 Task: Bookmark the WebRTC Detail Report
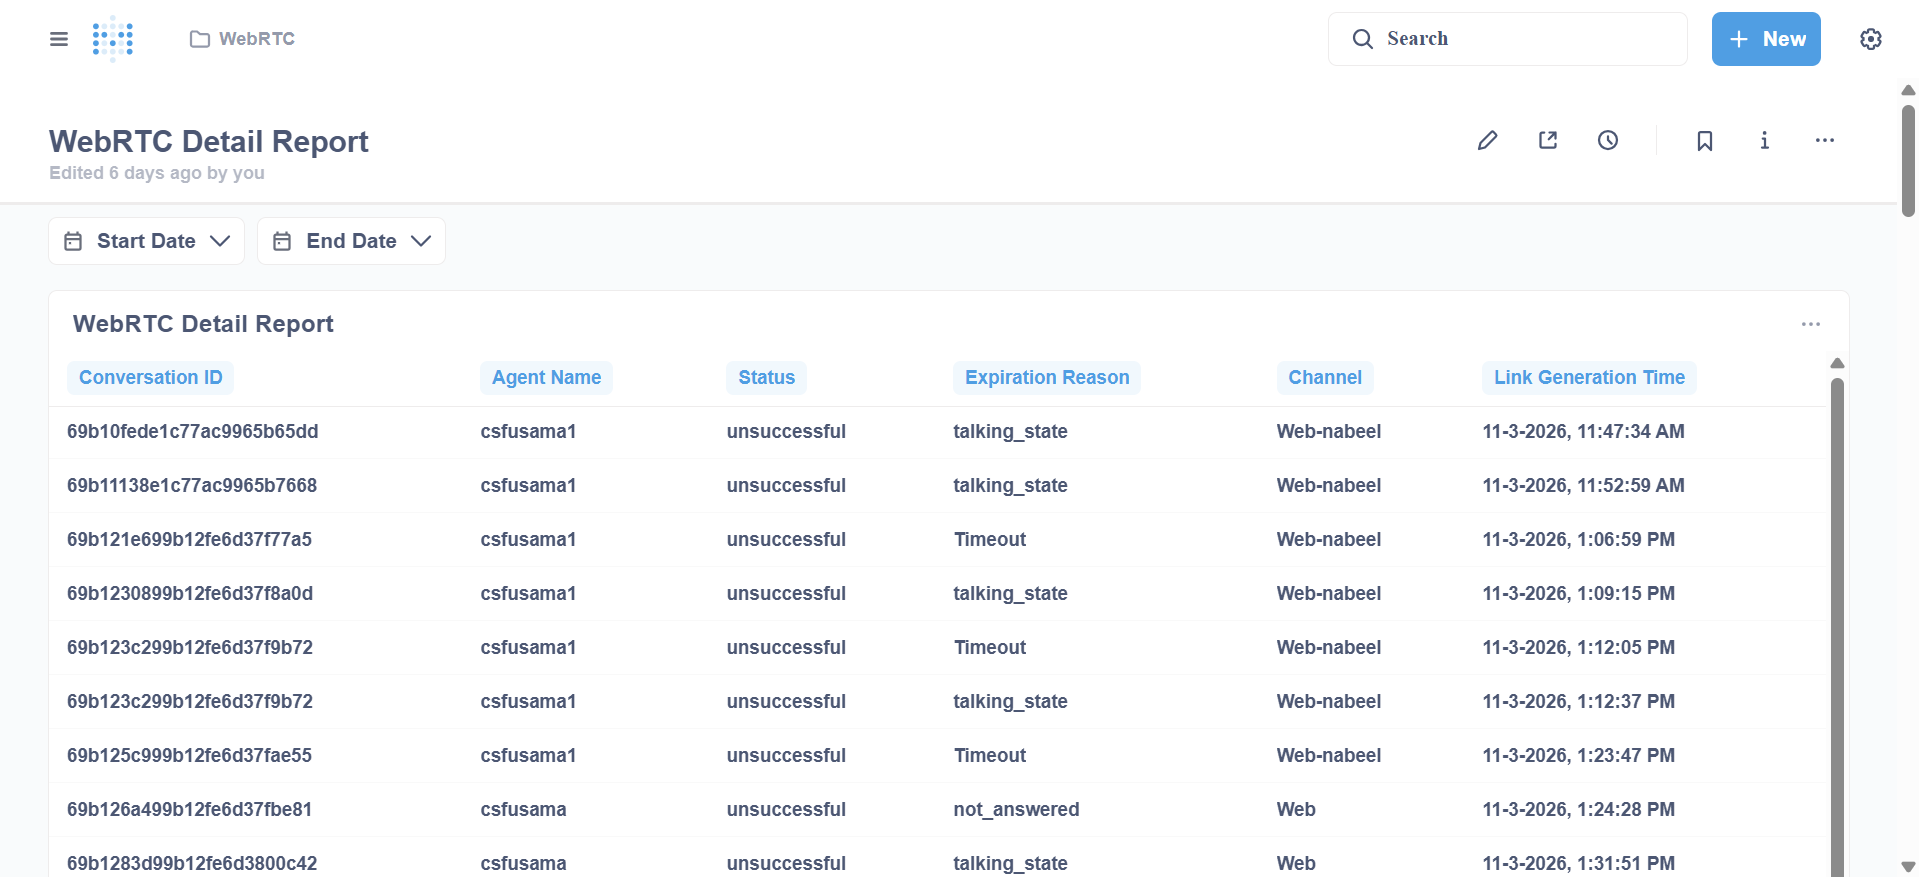(1704, 141)
